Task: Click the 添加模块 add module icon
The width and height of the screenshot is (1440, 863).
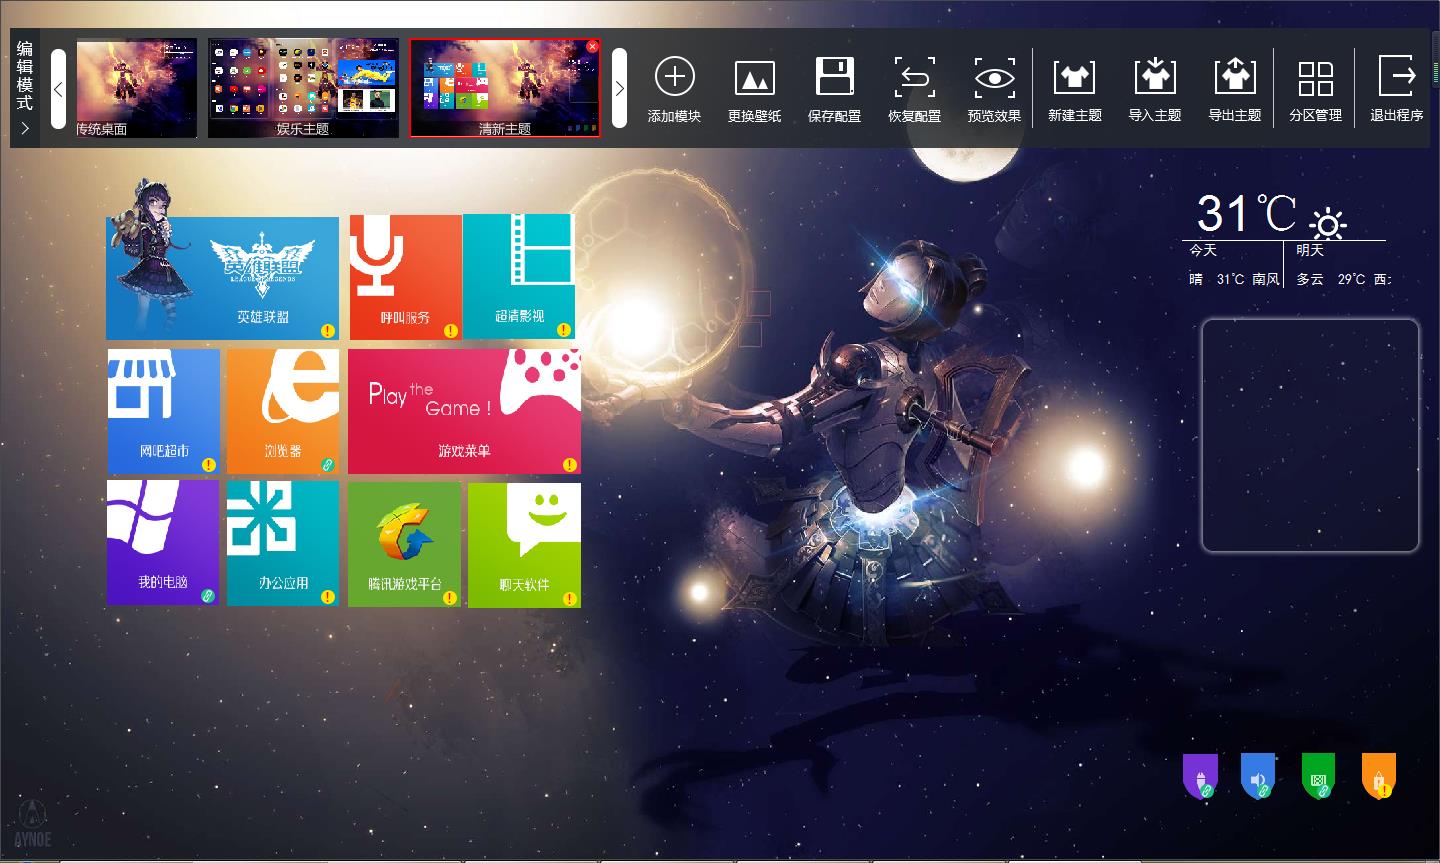Action: [675, 77]
